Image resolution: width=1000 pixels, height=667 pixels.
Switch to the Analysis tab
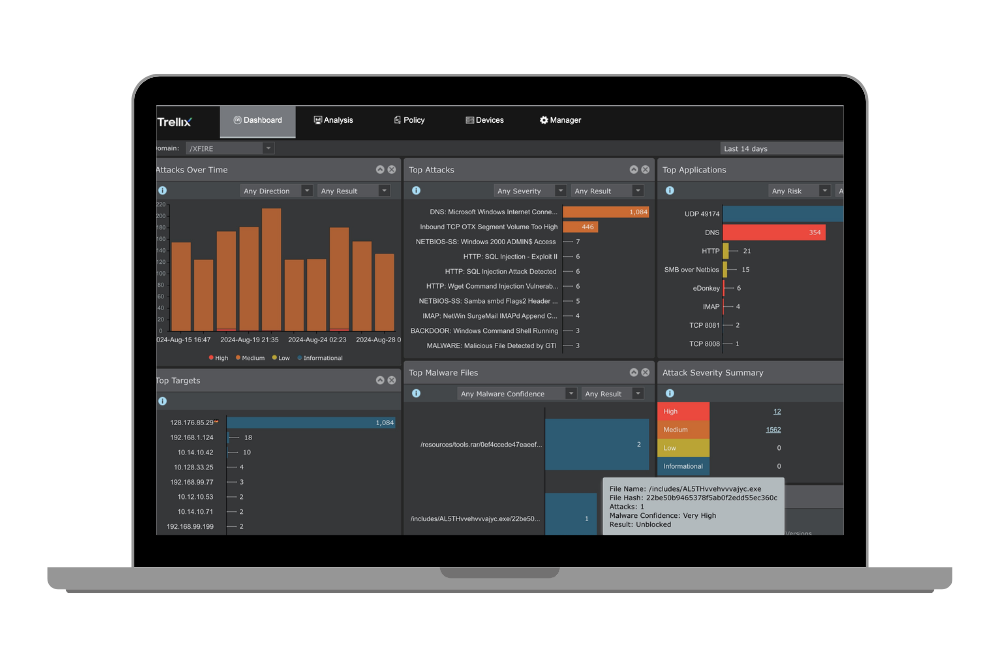[x=333, y=121]
